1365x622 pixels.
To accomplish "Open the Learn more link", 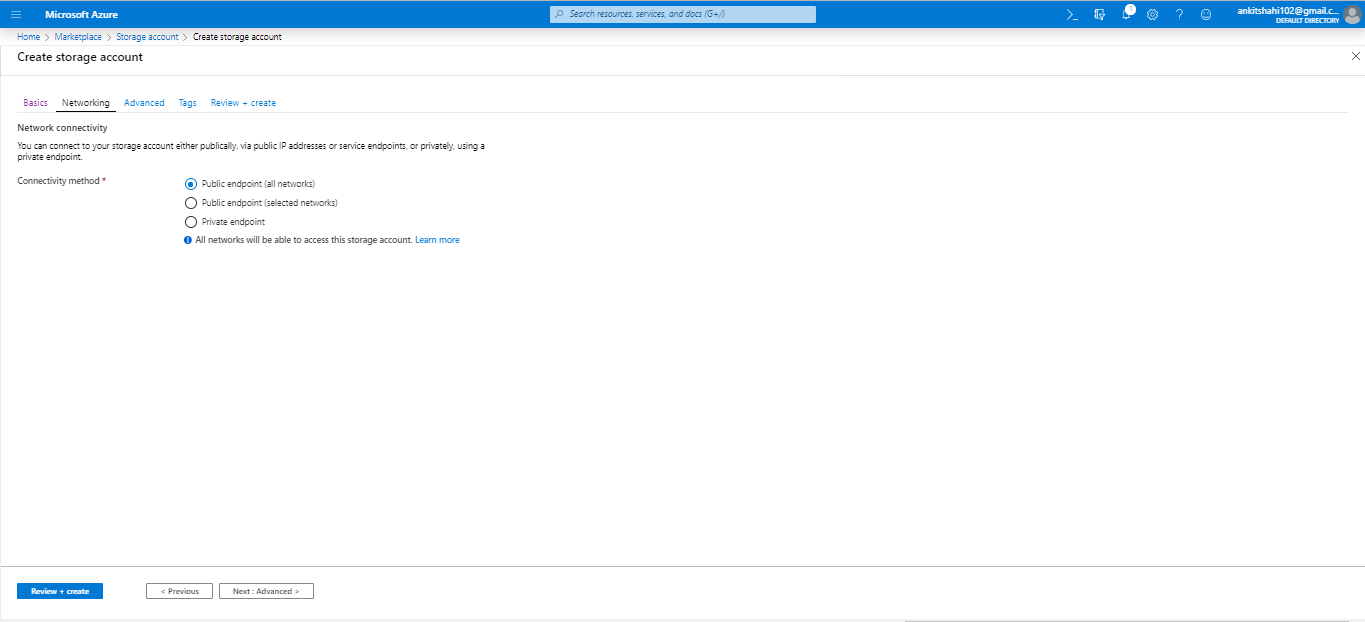I will pyautogui.click(x=437, y=239).
